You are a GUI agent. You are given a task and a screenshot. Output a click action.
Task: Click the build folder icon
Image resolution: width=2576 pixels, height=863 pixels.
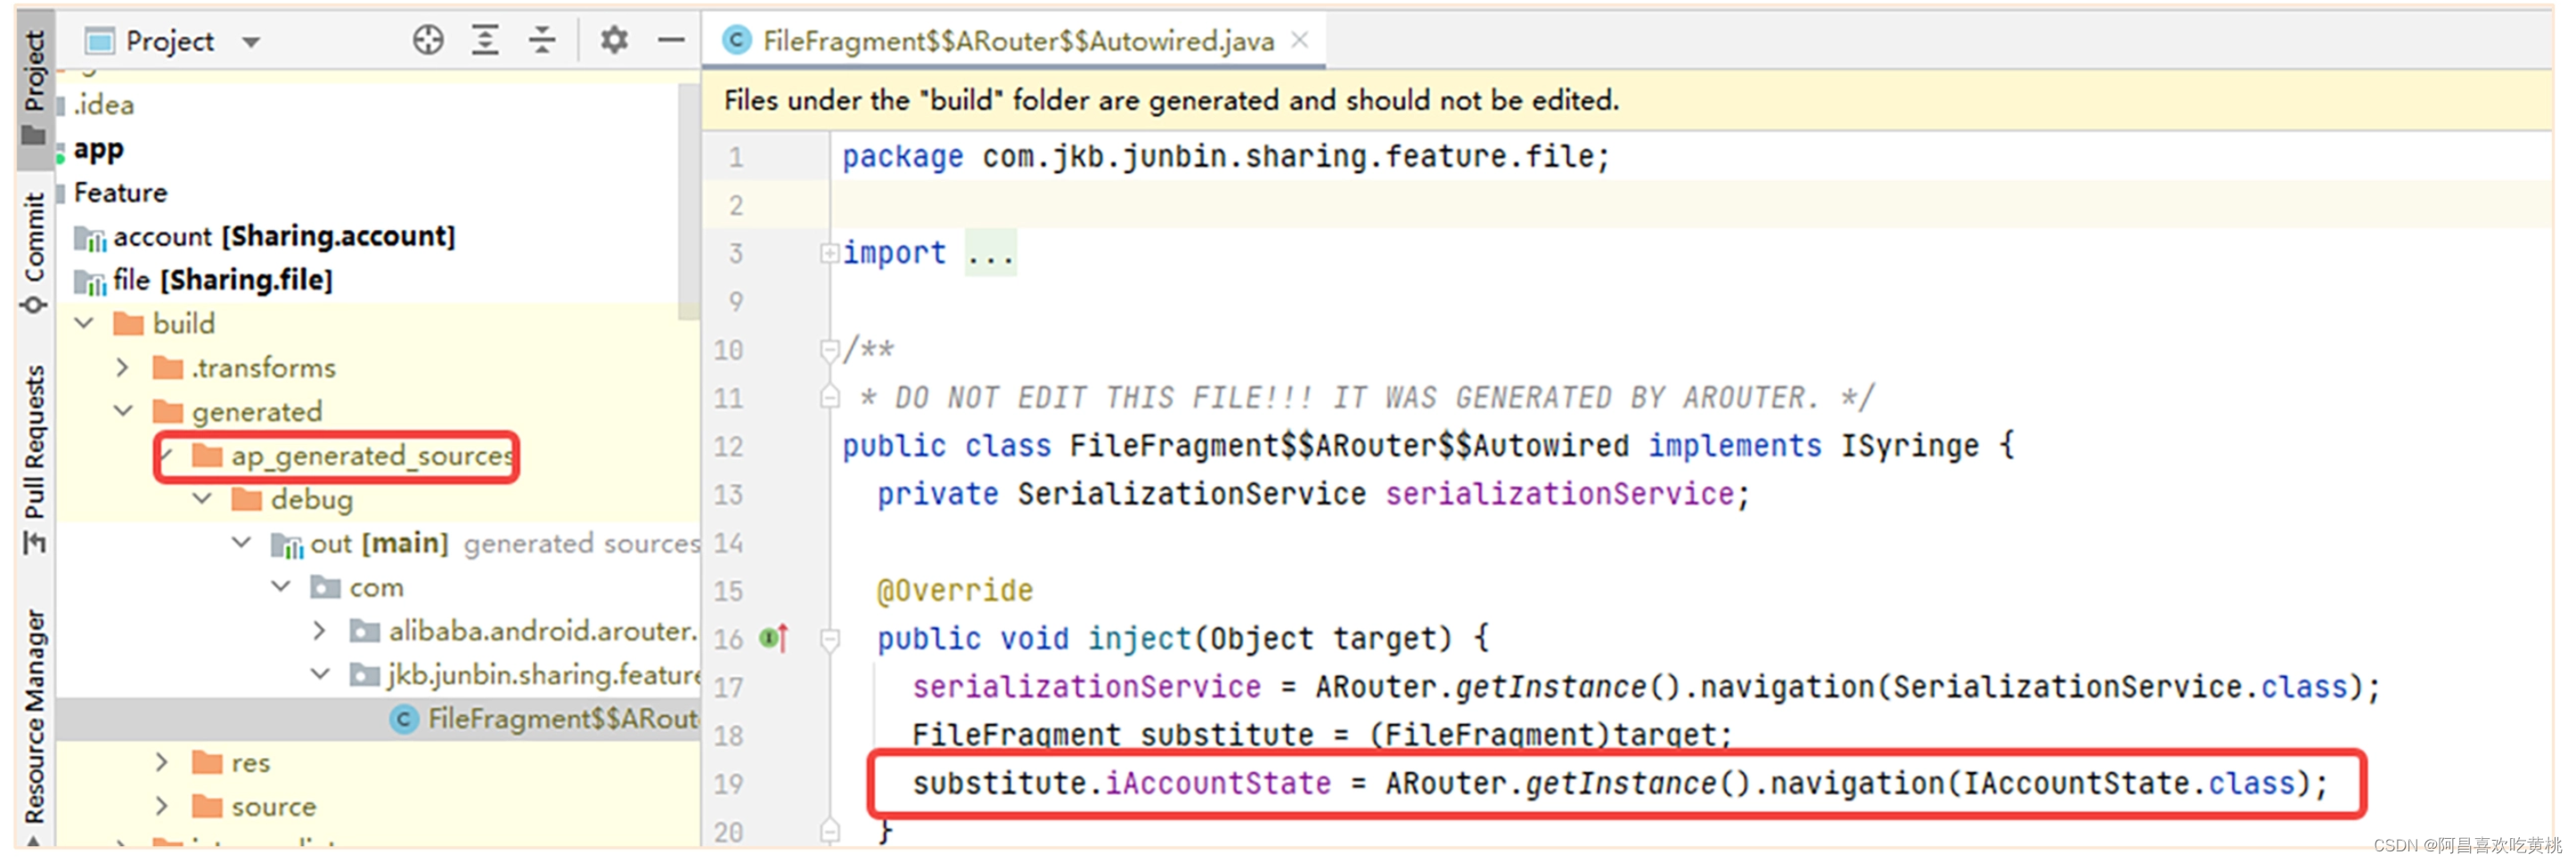point(128,323)
